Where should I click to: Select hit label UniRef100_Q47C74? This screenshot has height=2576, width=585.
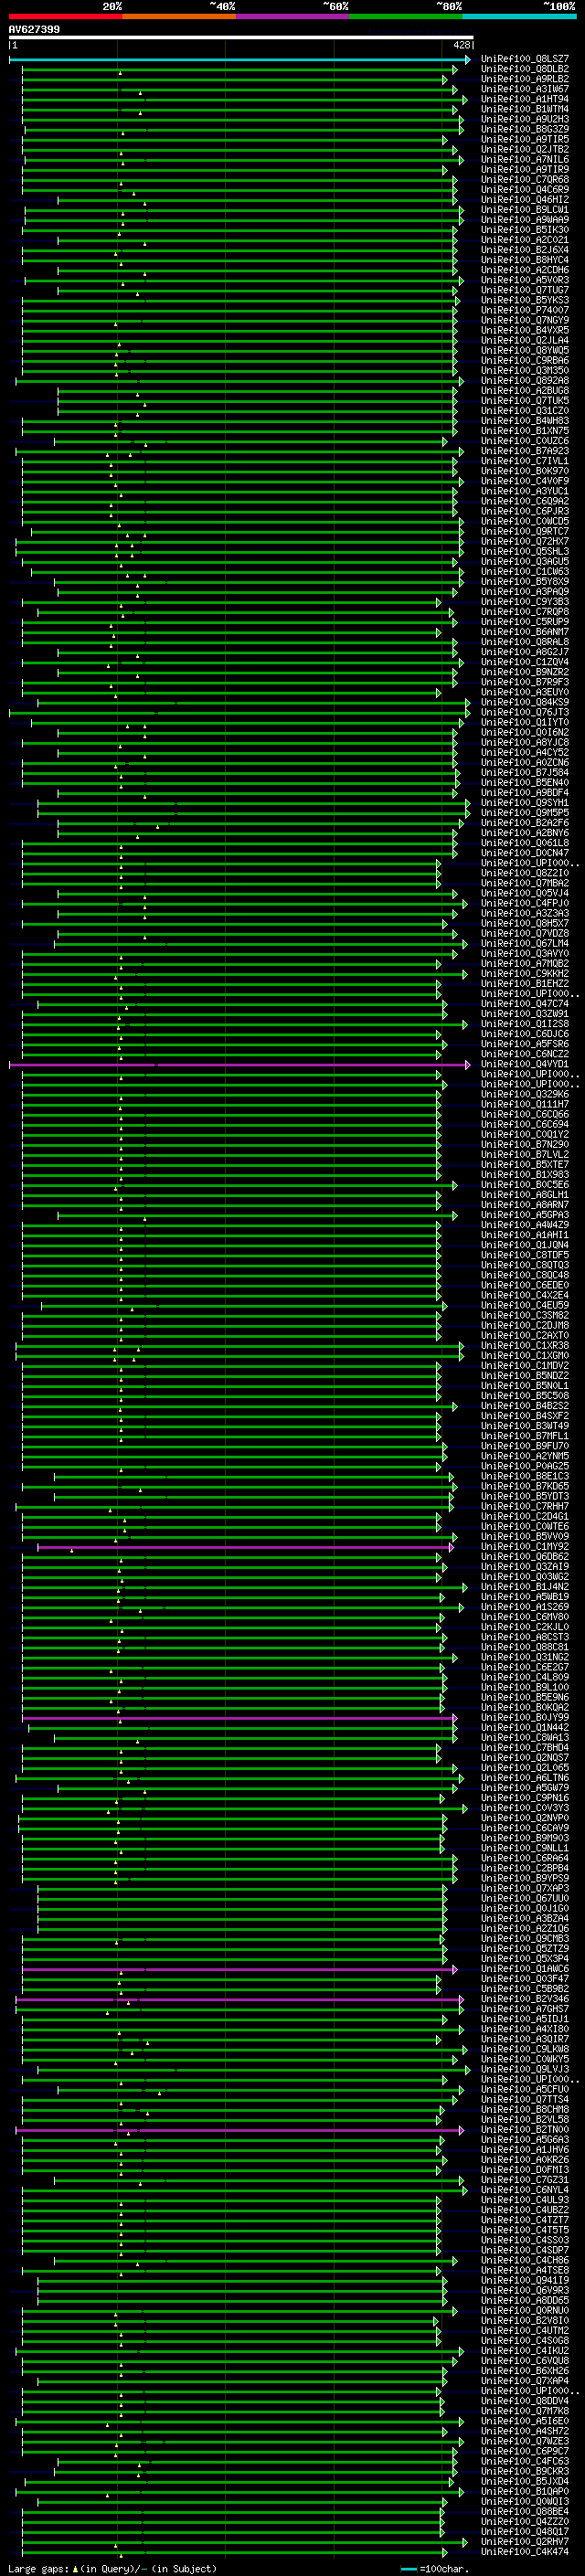pos(525,1004)
